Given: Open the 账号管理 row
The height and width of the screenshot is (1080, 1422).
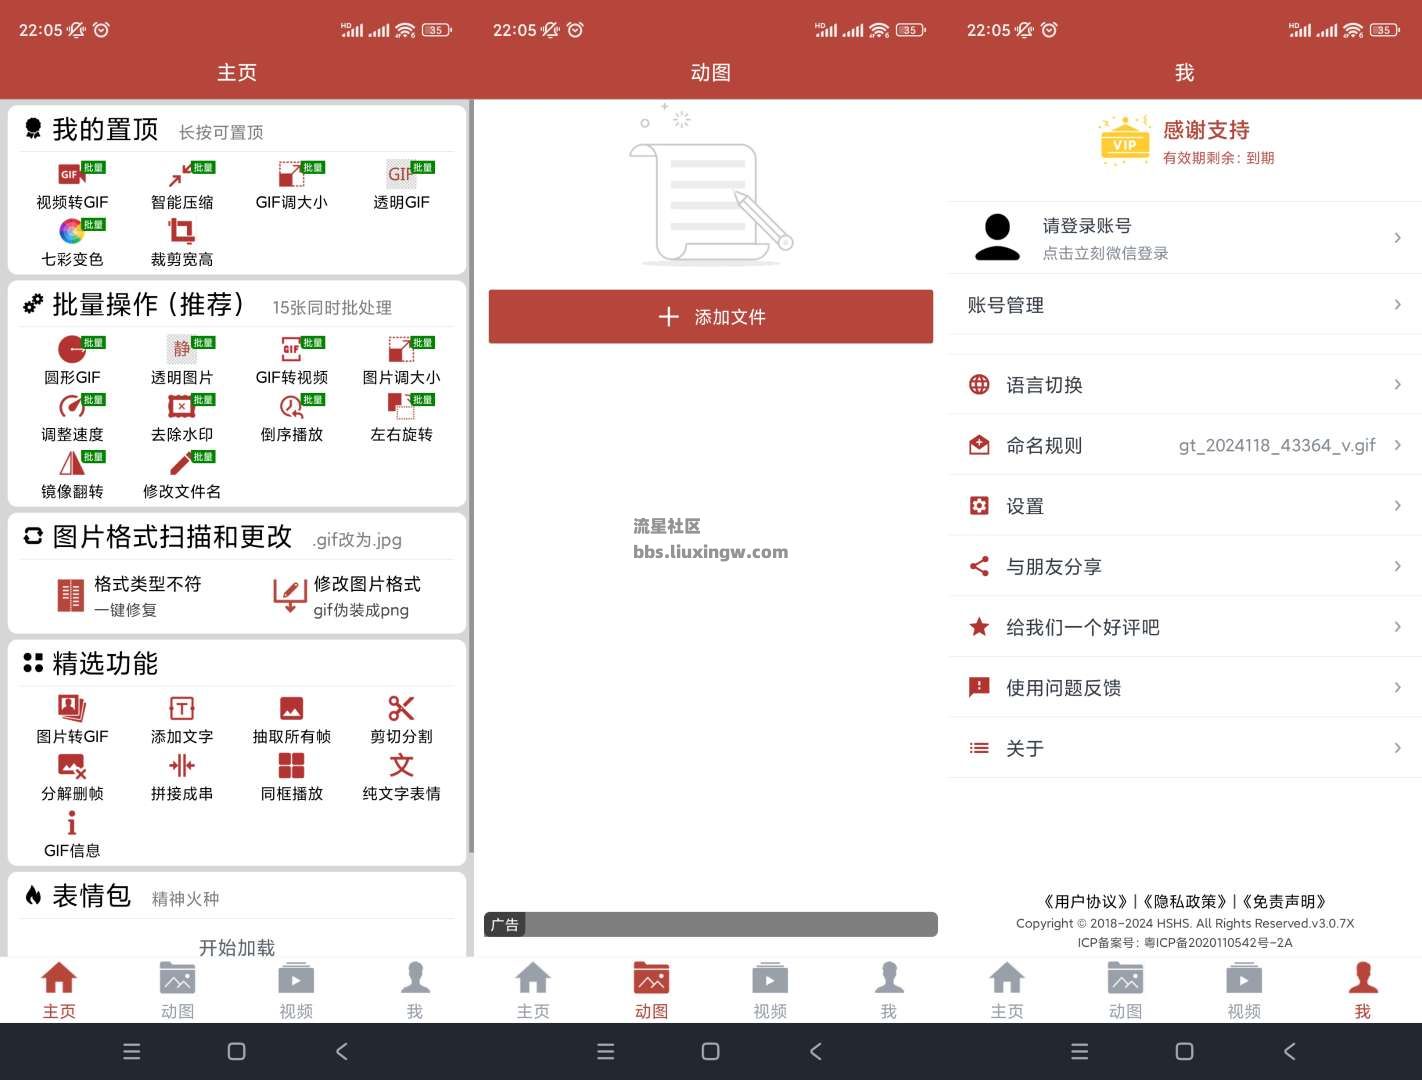Looking at the screenshot, I should pos(1184,305).
